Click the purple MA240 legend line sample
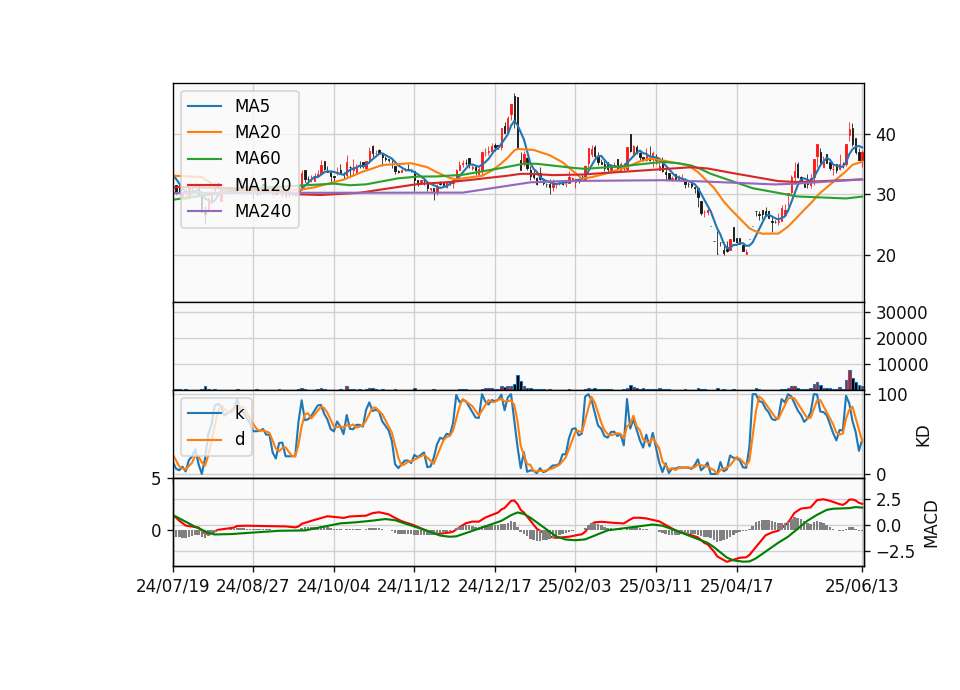 click(x=204, y=211)
